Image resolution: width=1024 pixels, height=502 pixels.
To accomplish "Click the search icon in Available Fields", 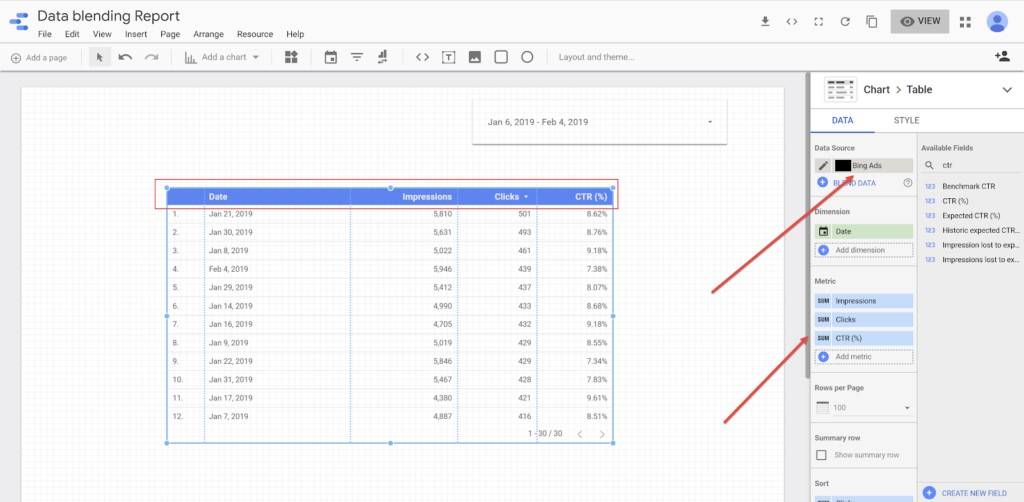I will [929, 166].
